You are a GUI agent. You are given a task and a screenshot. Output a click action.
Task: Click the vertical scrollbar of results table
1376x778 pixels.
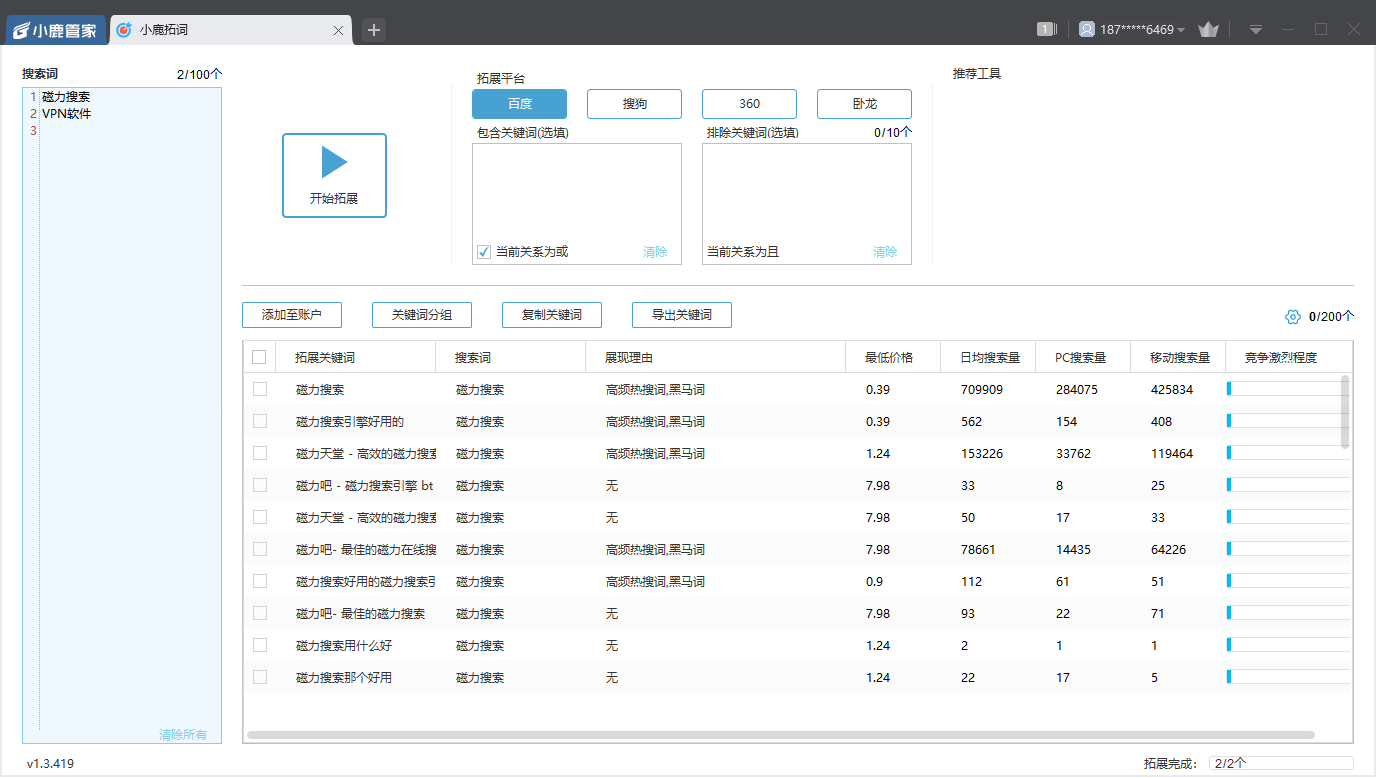coord(1345,412)
